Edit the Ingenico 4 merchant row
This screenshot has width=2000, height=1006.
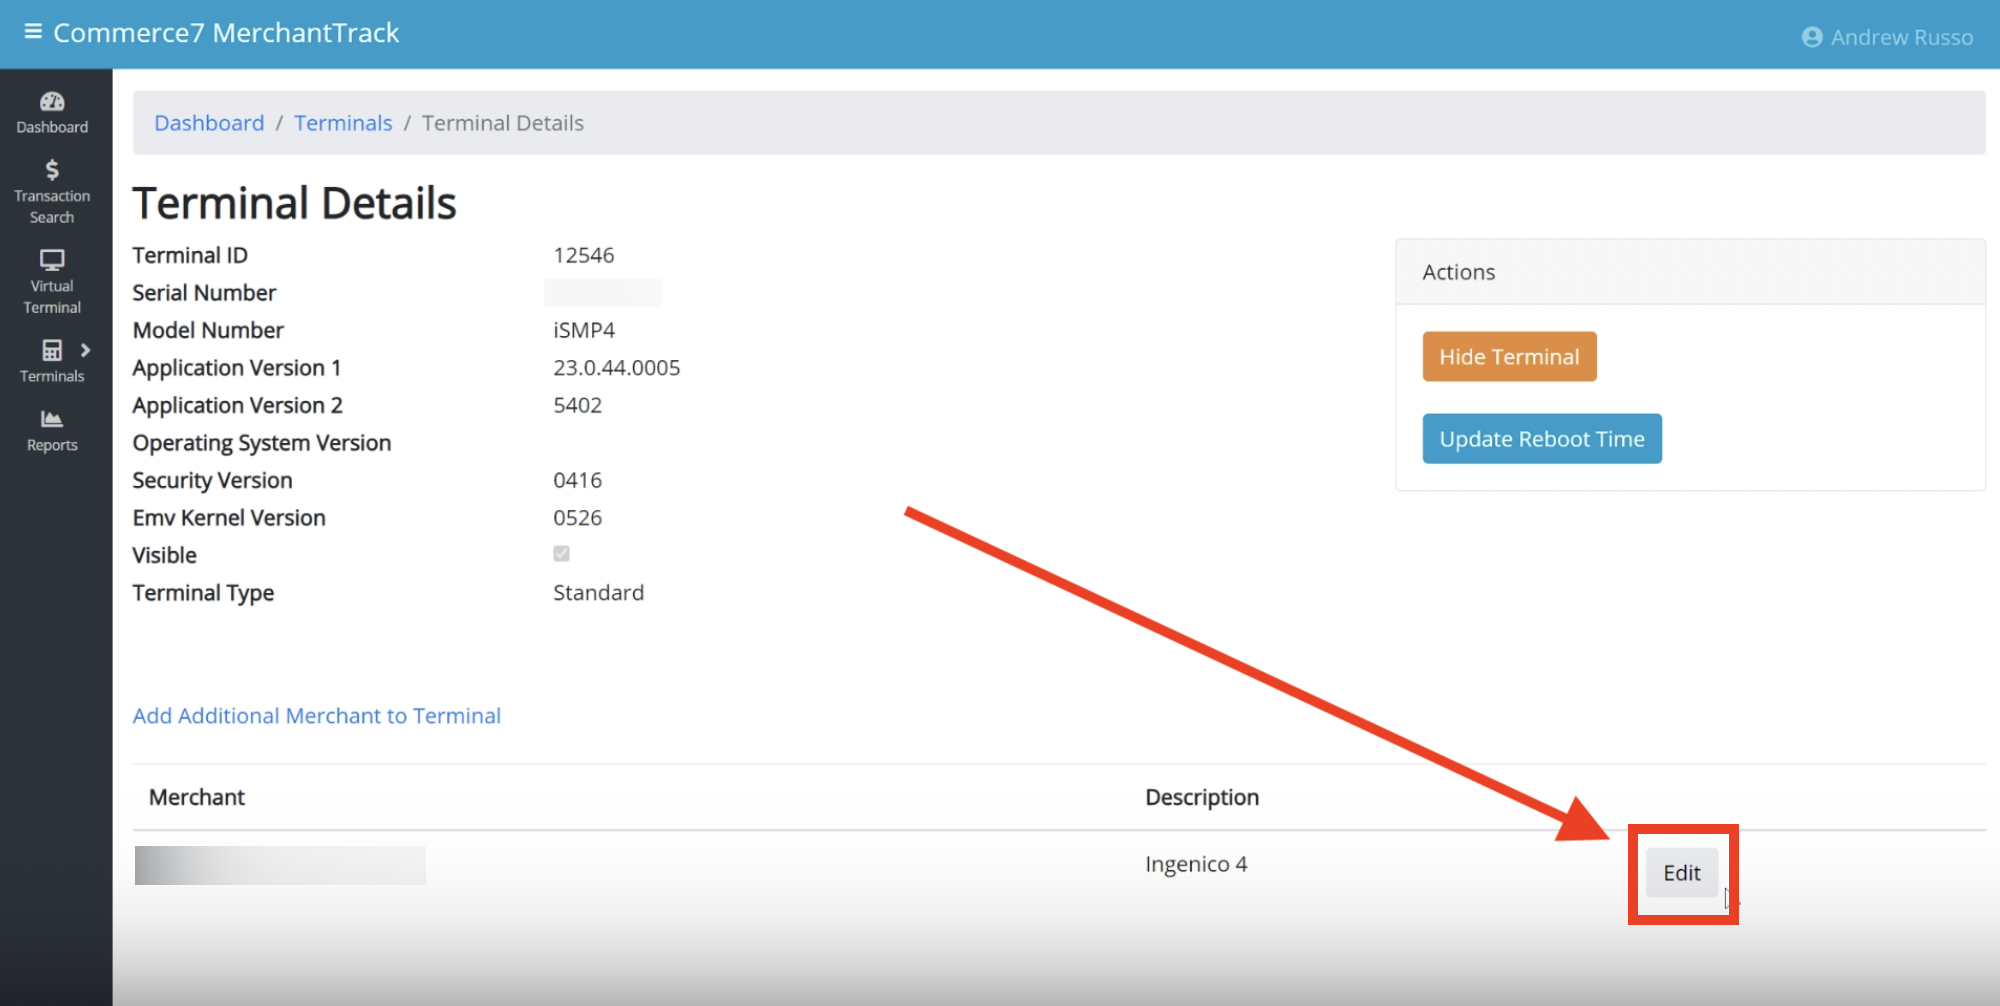pos(1681,873)
